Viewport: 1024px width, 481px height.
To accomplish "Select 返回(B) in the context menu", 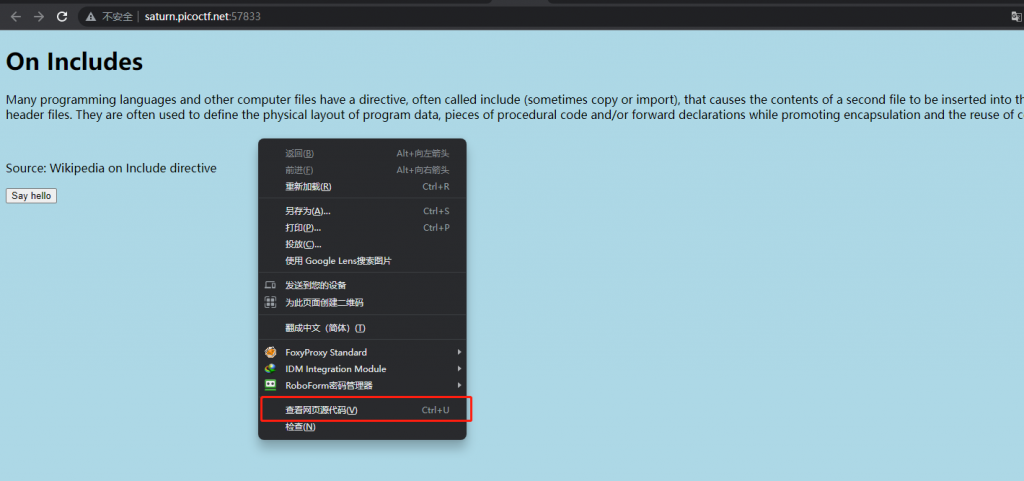I will (362, 153).
